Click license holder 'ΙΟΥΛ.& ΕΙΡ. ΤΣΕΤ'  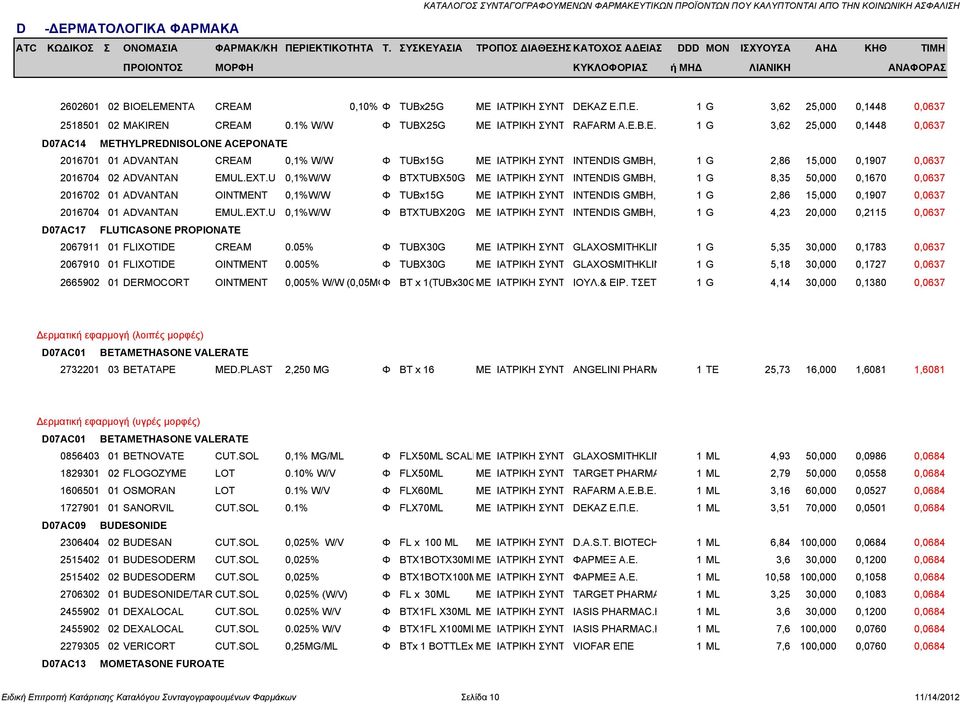click(615, 283)
